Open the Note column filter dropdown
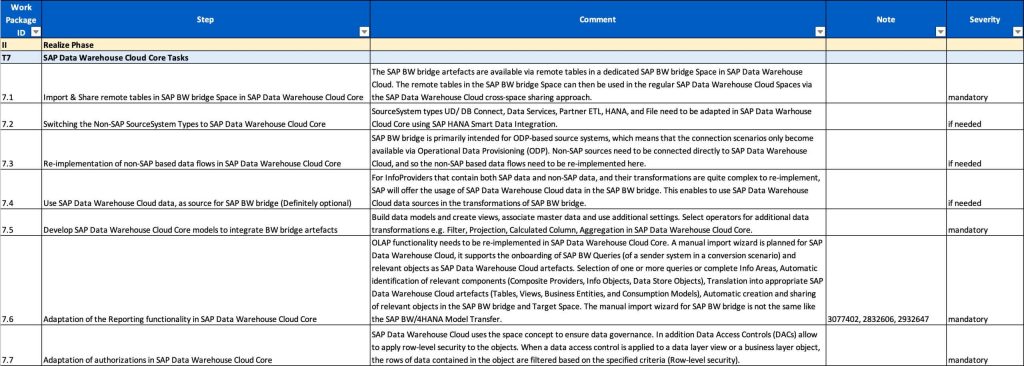Viewport: 1024px width, 366px height. coord(940,31)
